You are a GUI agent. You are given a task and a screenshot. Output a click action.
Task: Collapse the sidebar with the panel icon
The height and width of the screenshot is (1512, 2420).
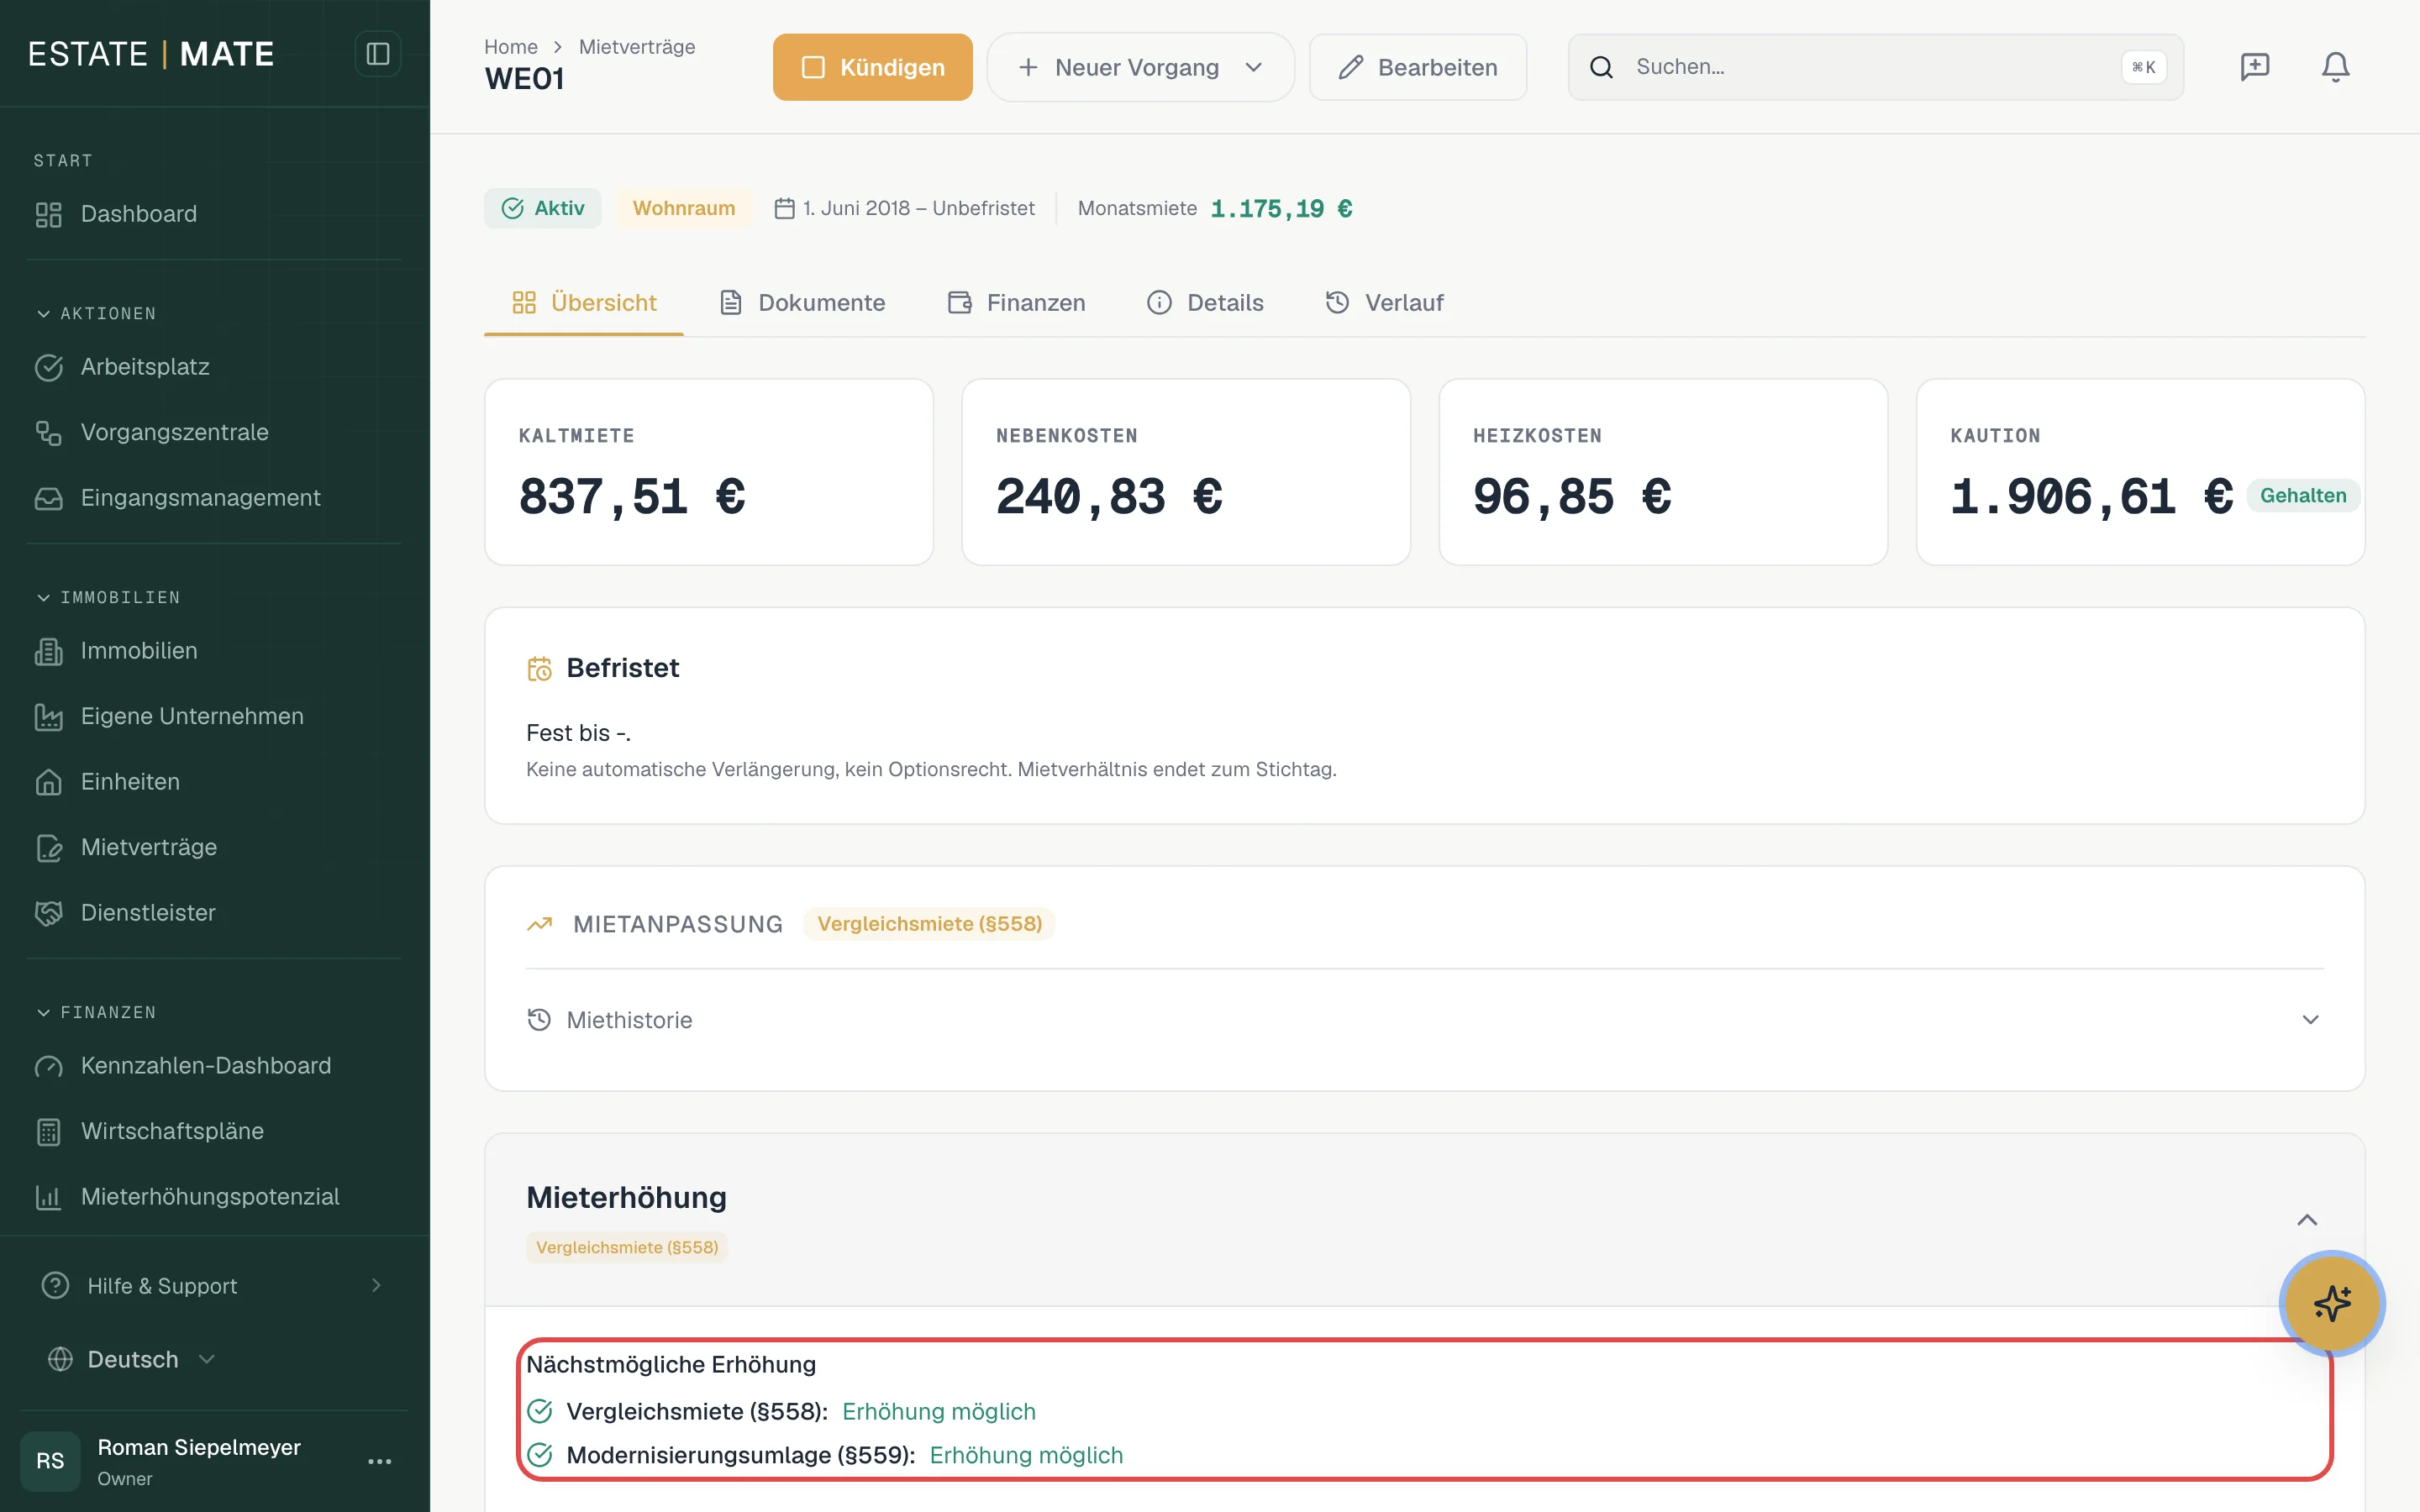coord(377,54)
